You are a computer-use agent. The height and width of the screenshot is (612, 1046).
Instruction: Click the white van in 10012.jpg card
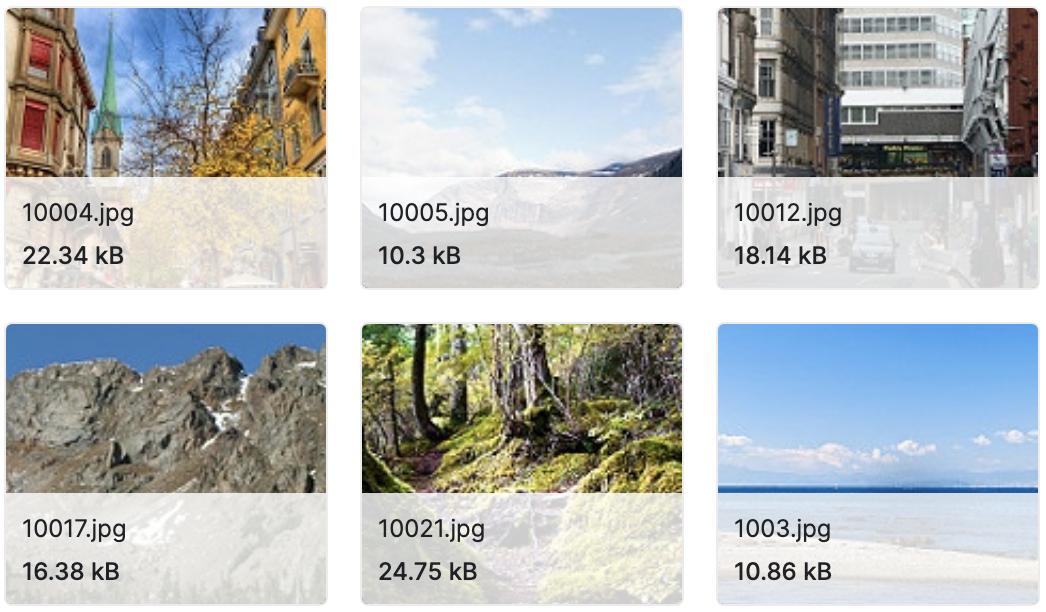(x=873, y=247)
